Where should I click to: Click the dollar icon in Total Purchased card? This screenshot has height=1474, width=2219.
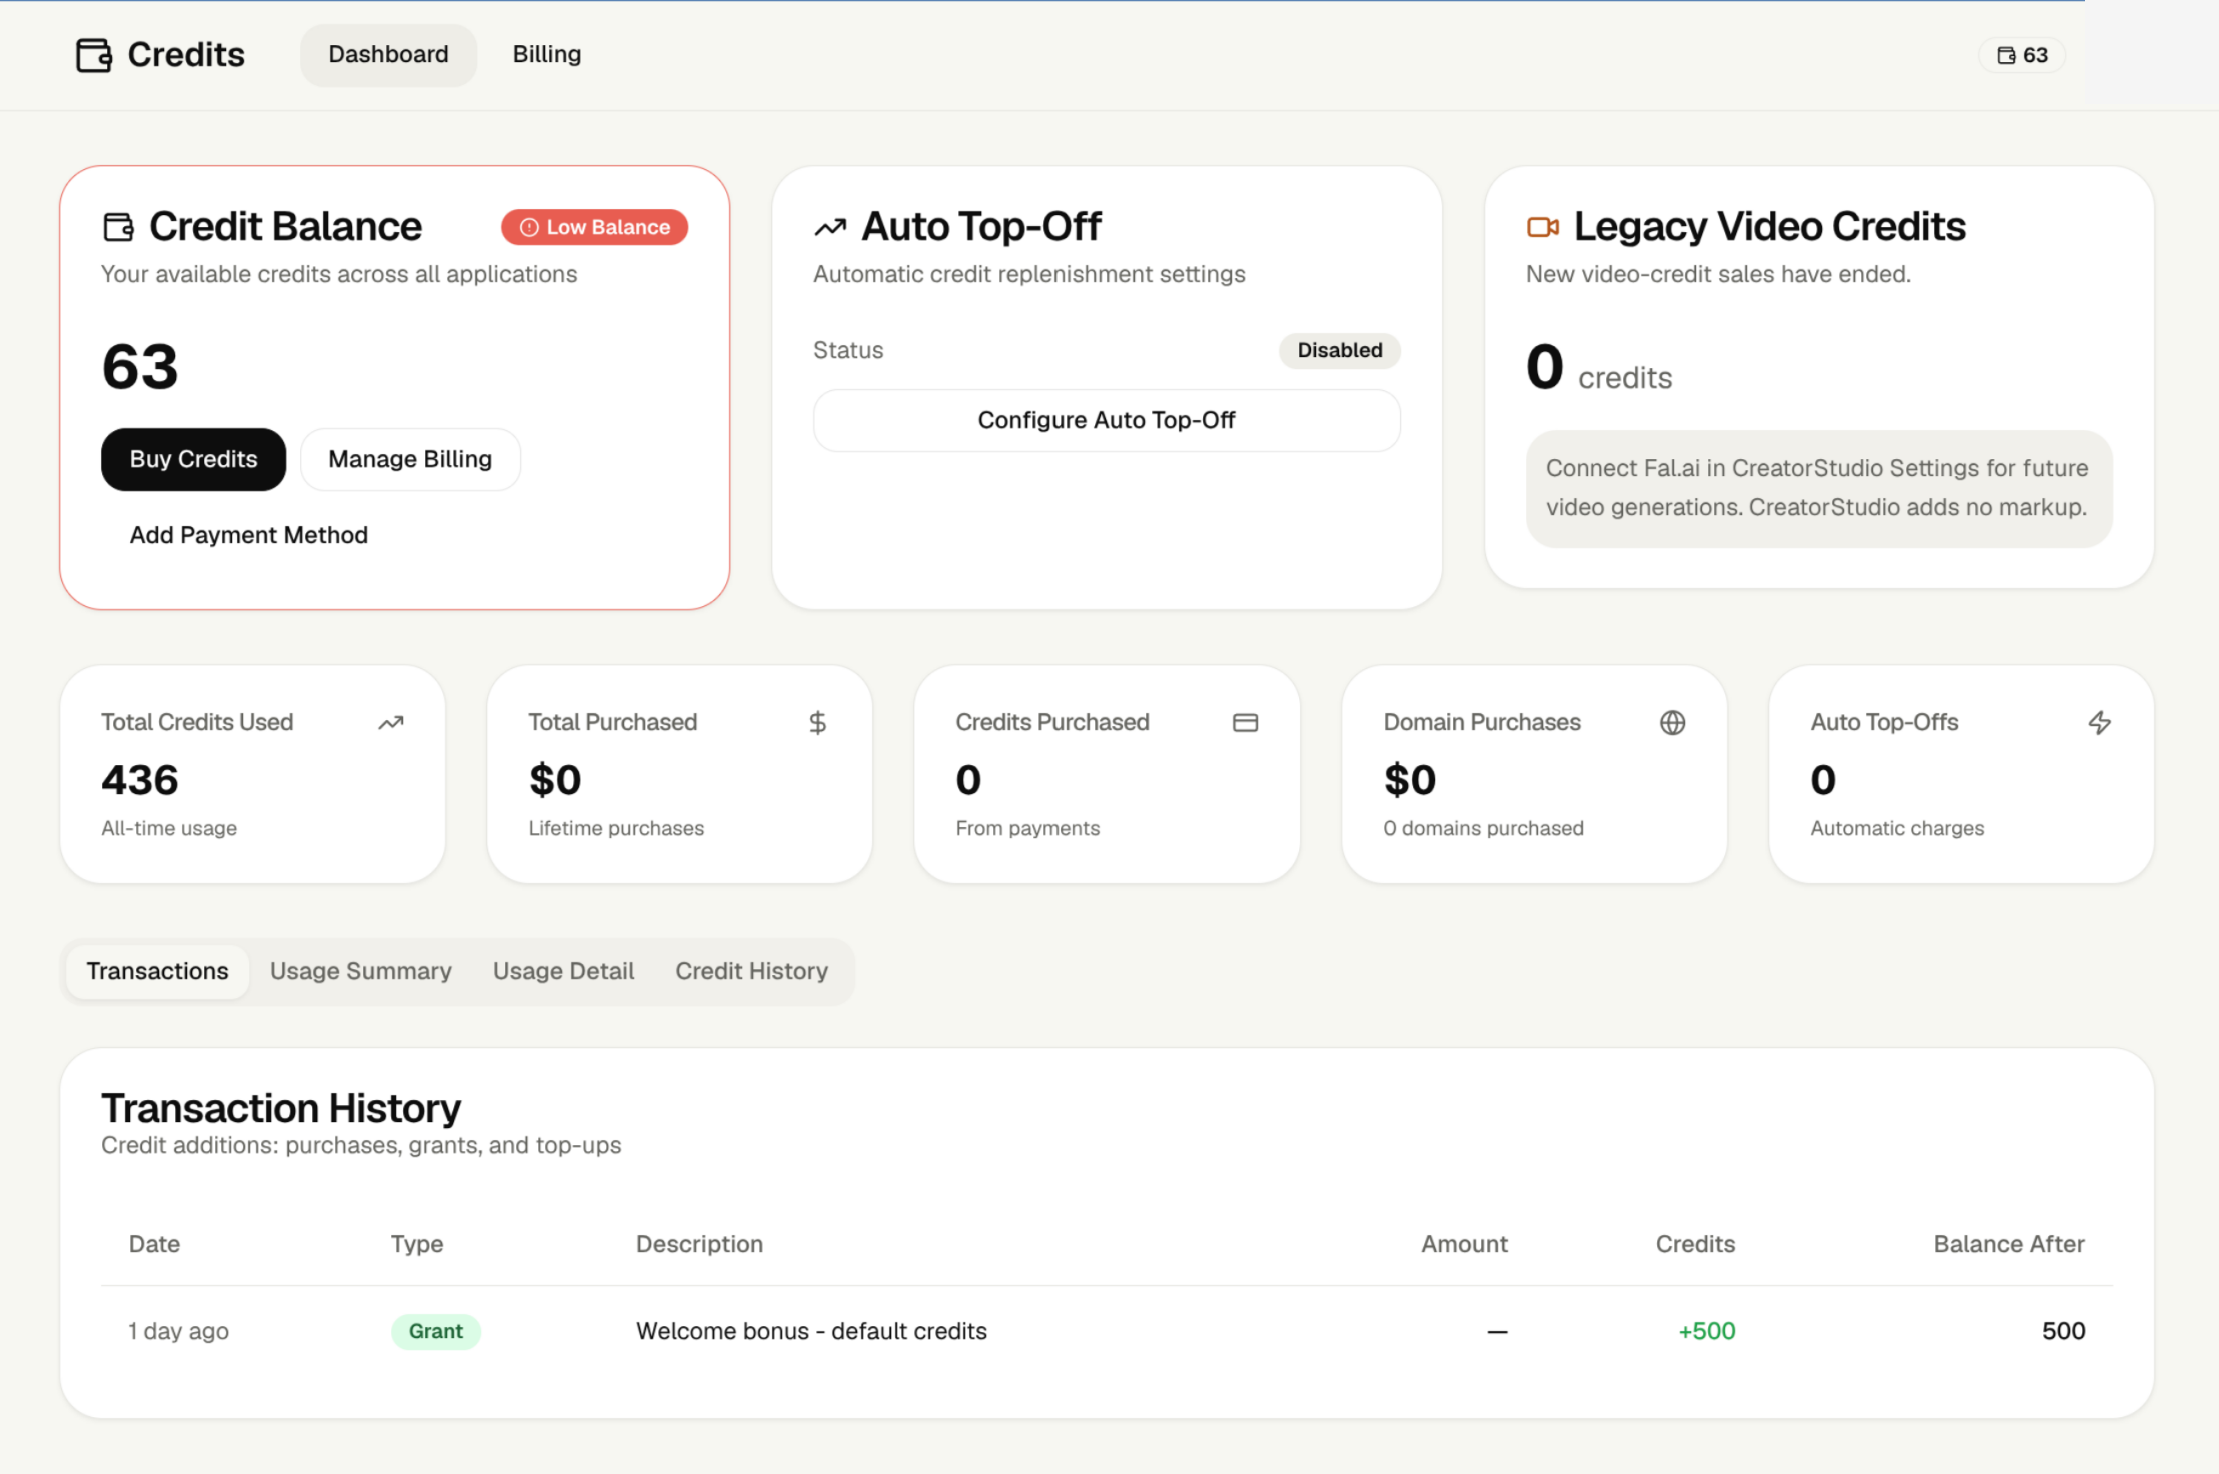pyautogui.click(x=817, y=722)
